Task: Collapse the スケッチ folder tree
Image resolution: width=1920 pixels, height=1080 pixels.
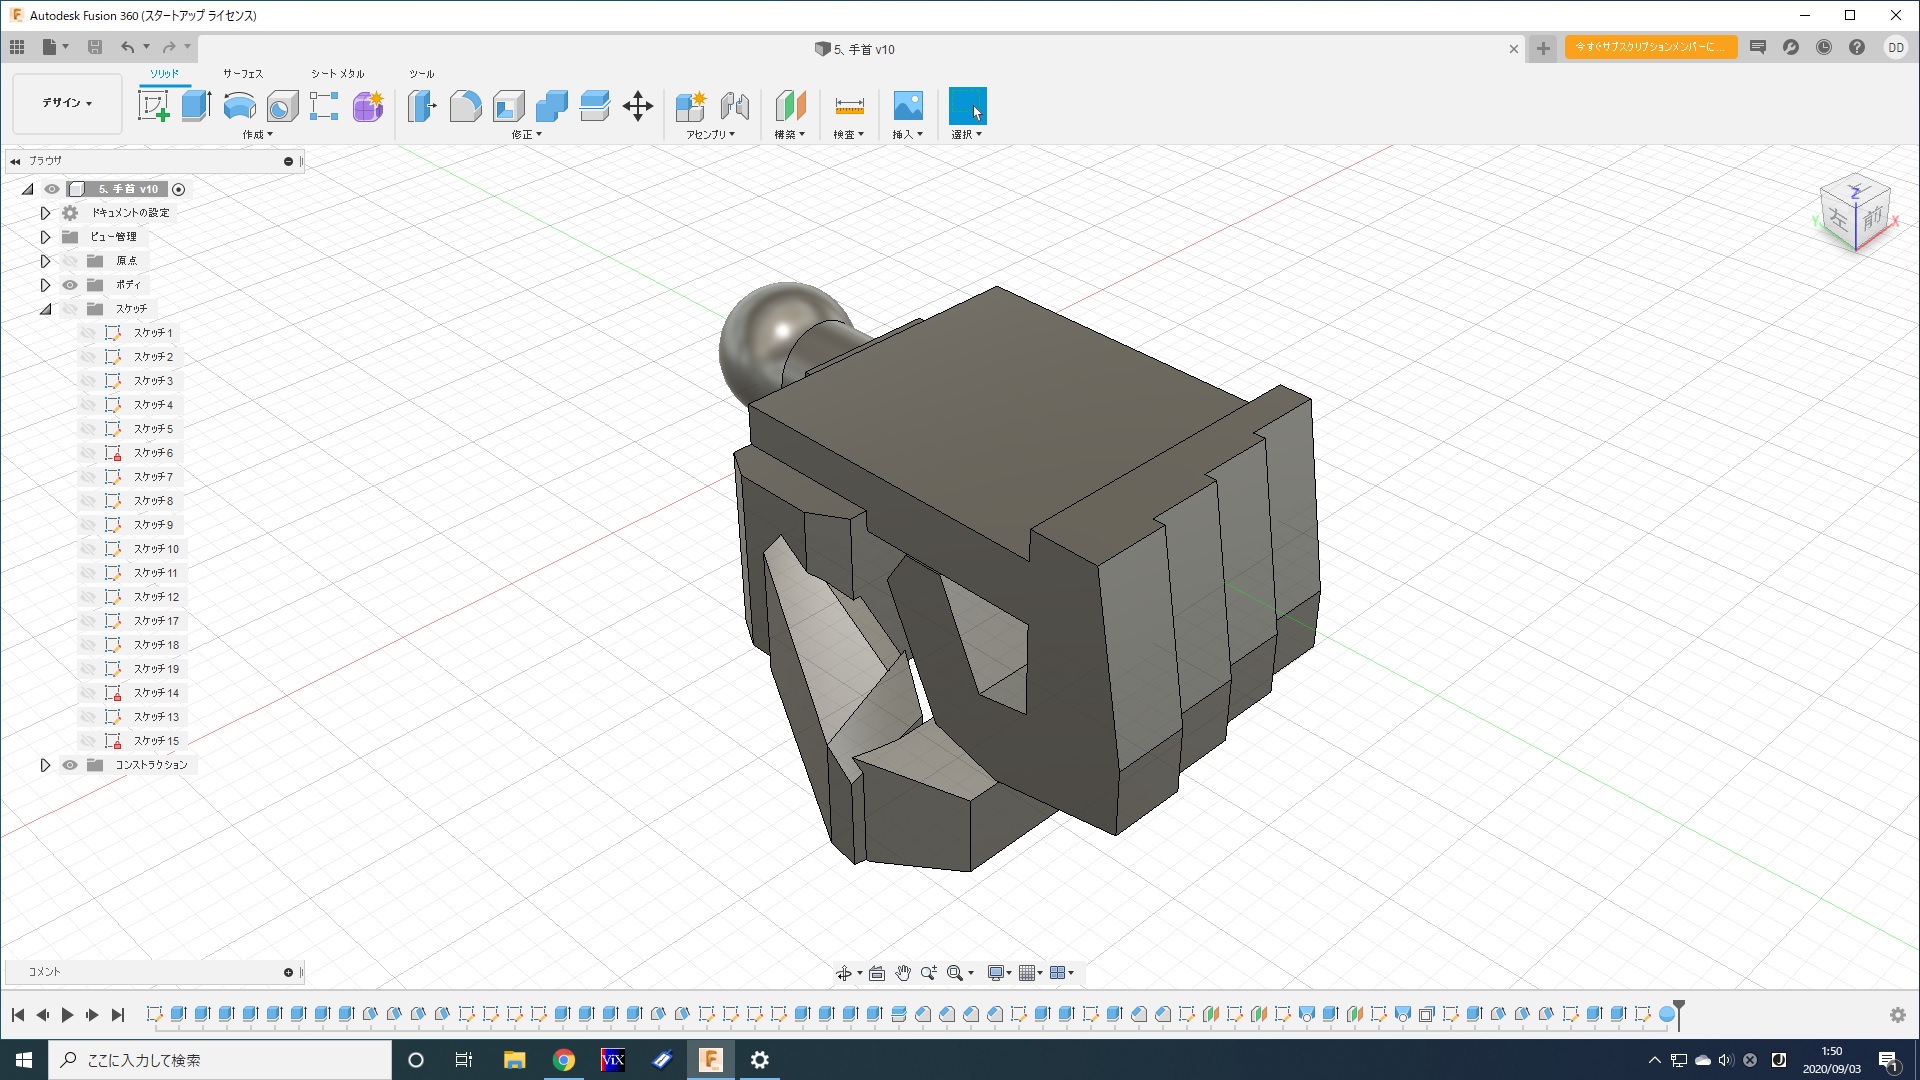Action: (x=45, y=309)
